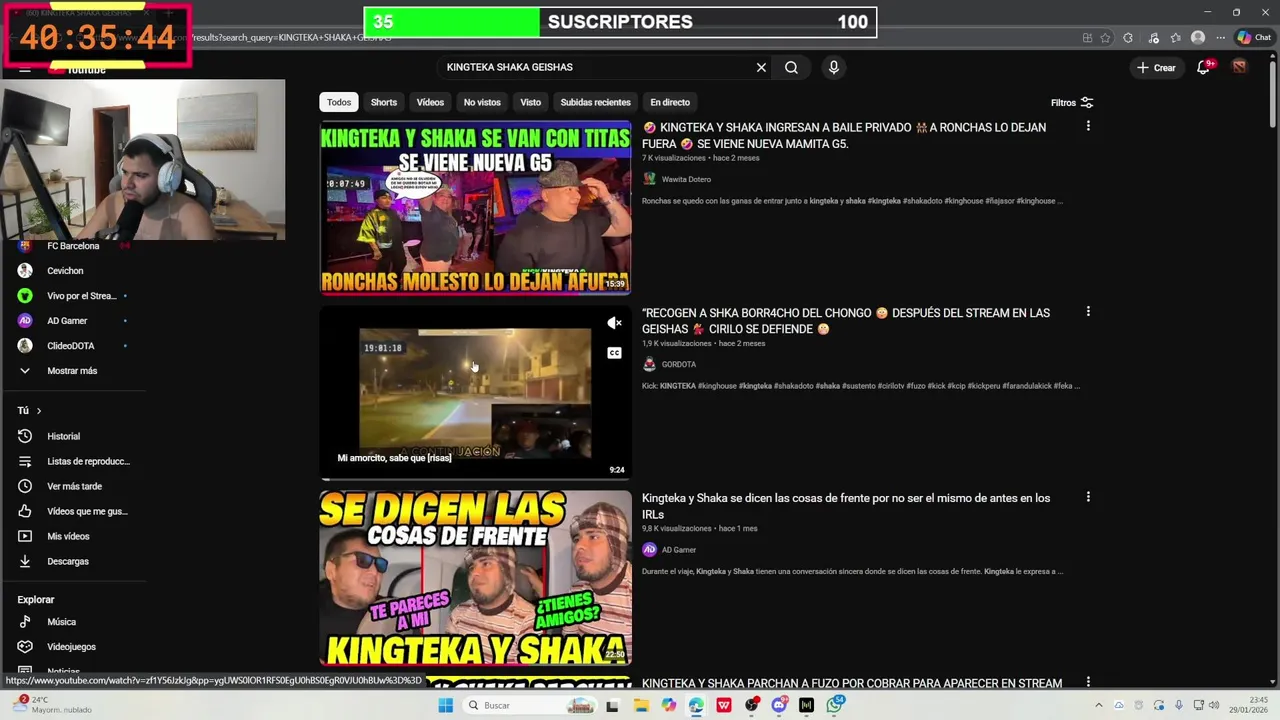The image size is (1280, 720).
Task: Select the Todos filter chip
Action: [x=339, y=102]
